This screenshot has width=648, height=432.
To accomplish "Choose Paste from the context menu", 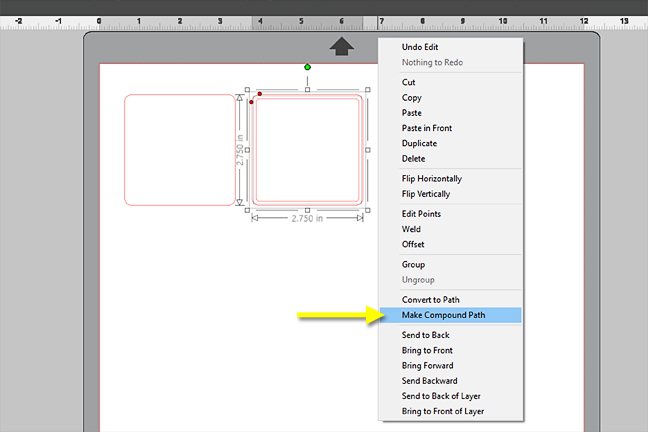I will tap(450, 113).
